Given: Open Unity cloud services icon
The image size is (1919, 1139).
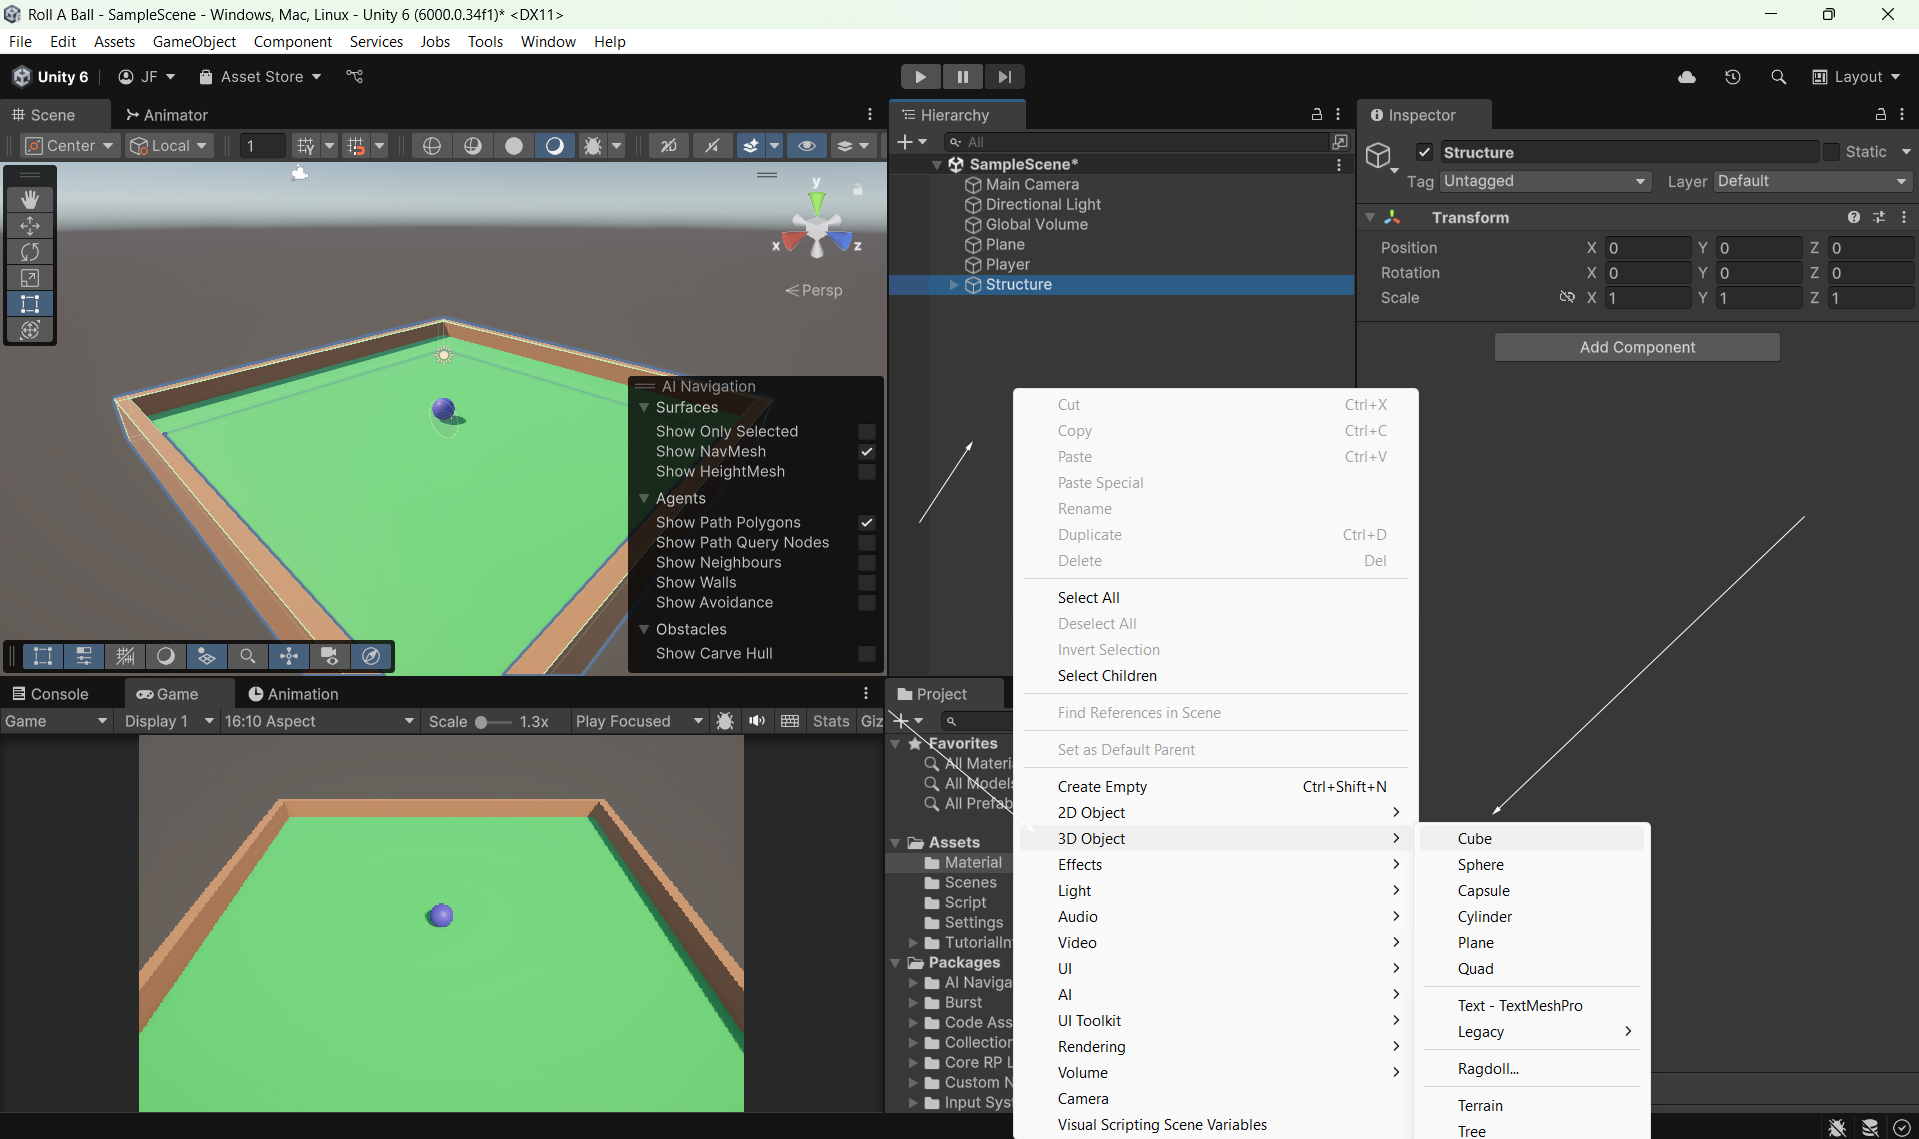Looking at the screenshot, I should (1687, 77).
